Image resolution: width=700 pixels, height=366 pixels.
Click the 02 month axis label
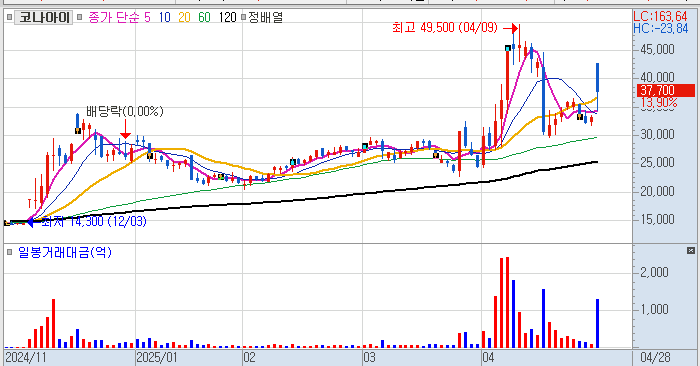[249, 358]
